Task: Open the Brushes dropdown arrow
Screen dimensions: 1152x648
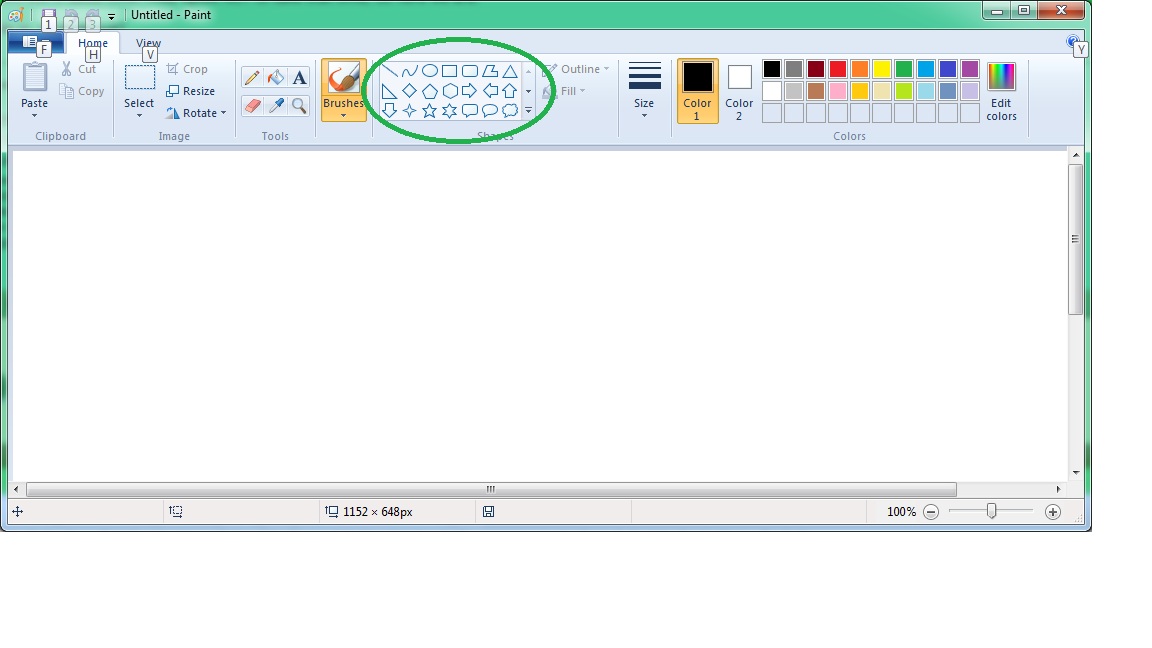Action: click(343, 115)
